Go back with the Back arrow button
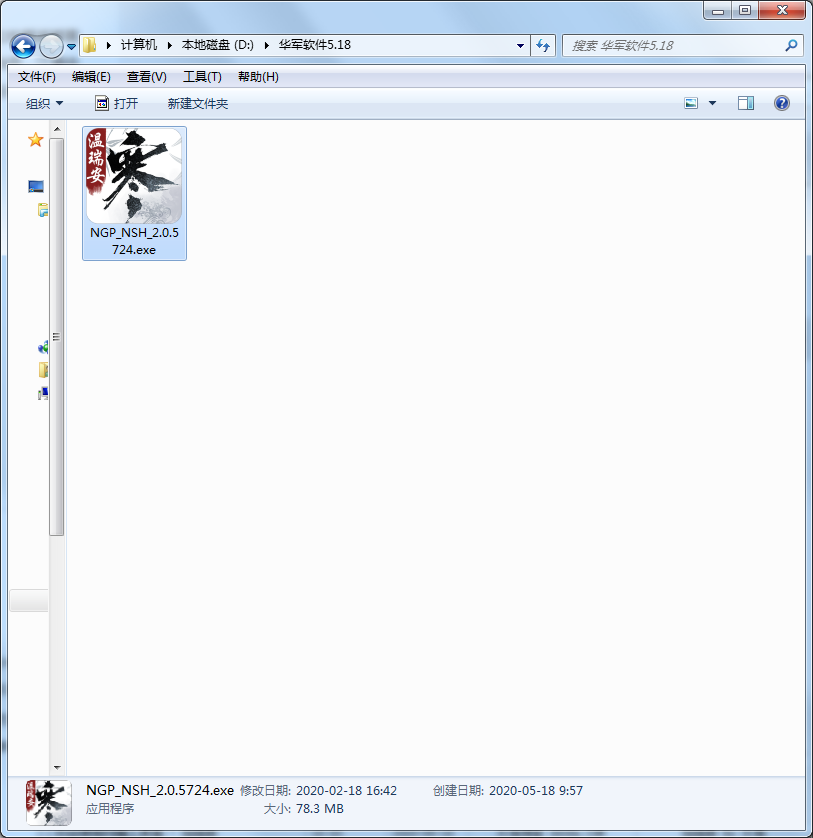Screen dimensions: 813x838 tap(23, 46)
